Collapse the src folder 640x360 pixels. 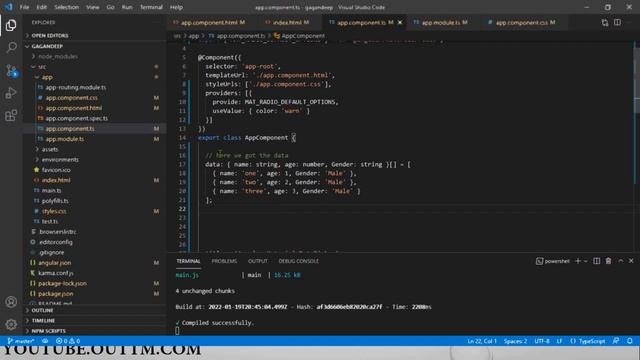(42, 67)
